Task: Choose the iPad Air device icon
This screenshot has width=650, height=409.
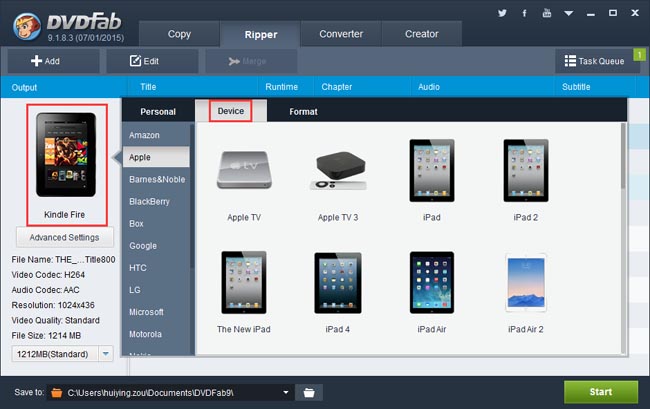Action: point(432,282)
